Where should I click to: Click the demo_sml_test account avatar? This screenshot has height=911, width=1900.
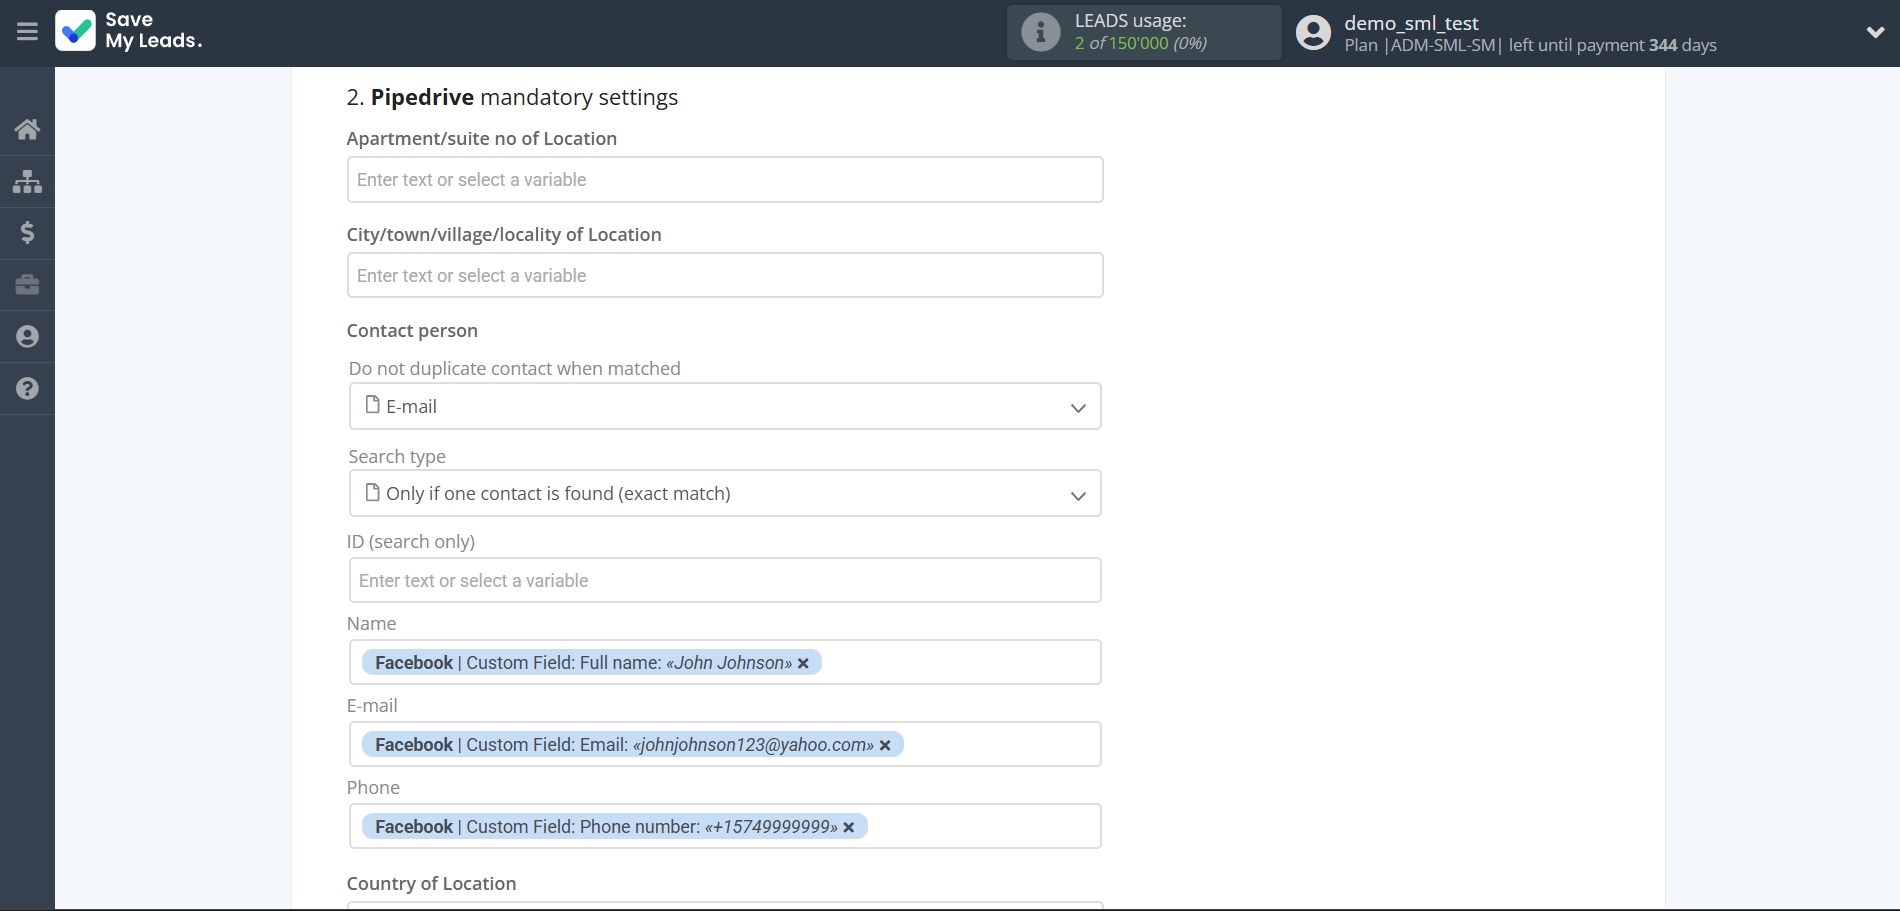[1312, 31]
